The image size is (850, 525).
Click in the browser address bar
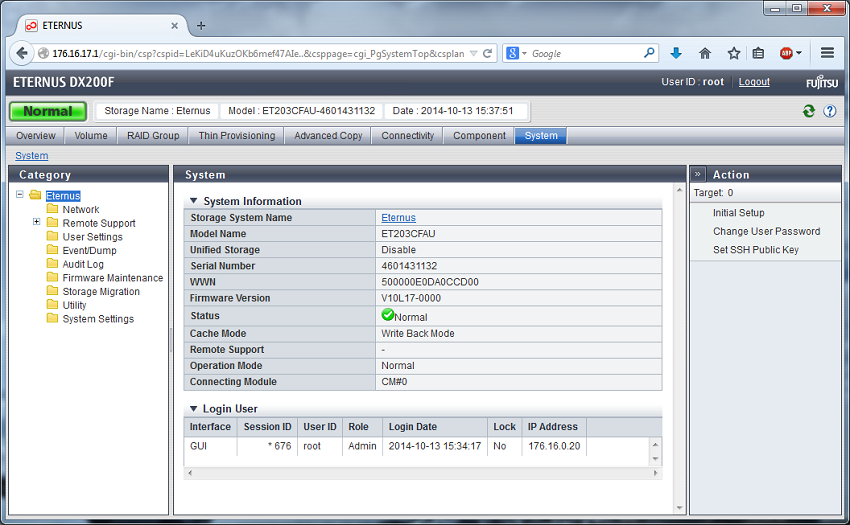pyautogui.click(x=257, y=53)
